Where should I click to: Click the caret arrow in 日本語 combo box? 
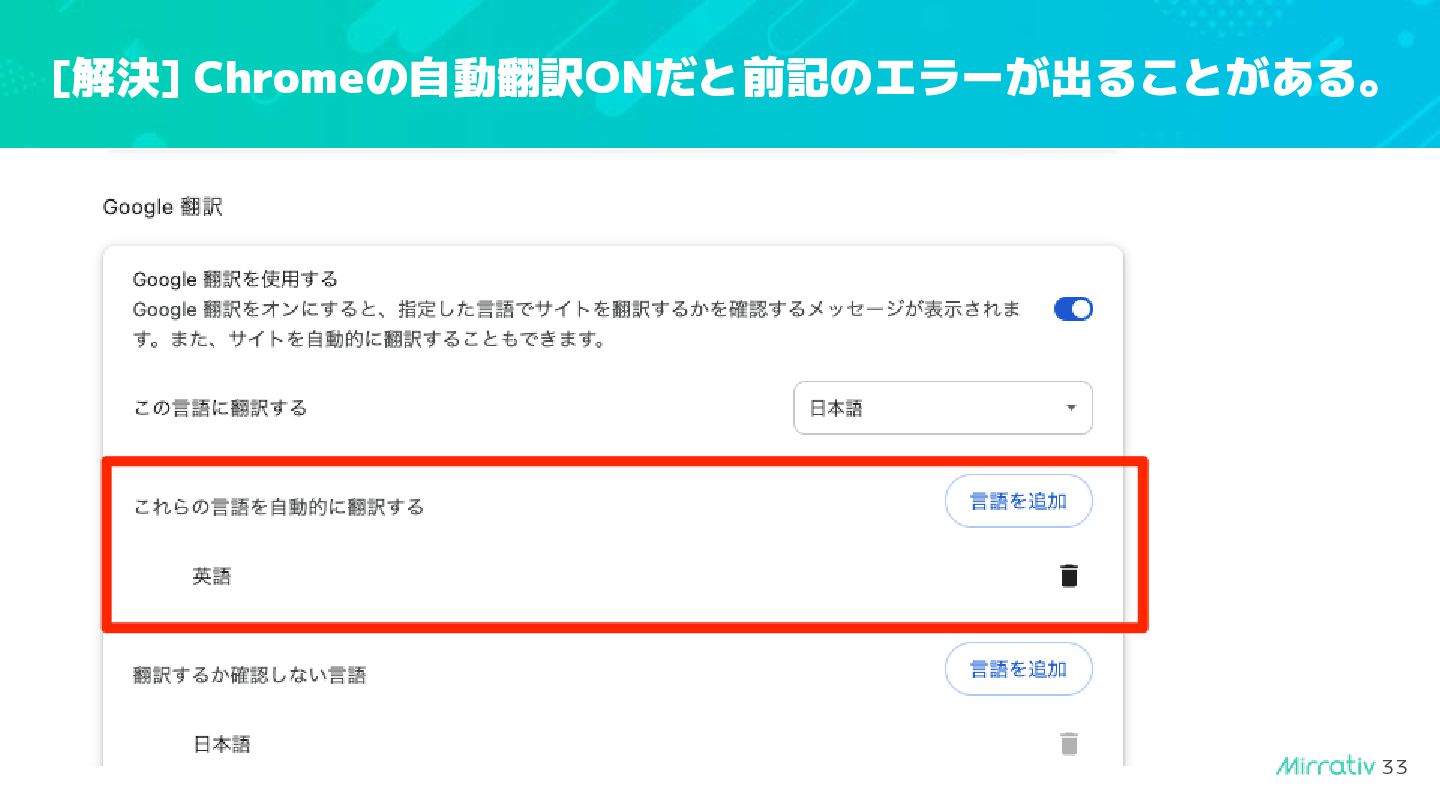click(1071, 408)
